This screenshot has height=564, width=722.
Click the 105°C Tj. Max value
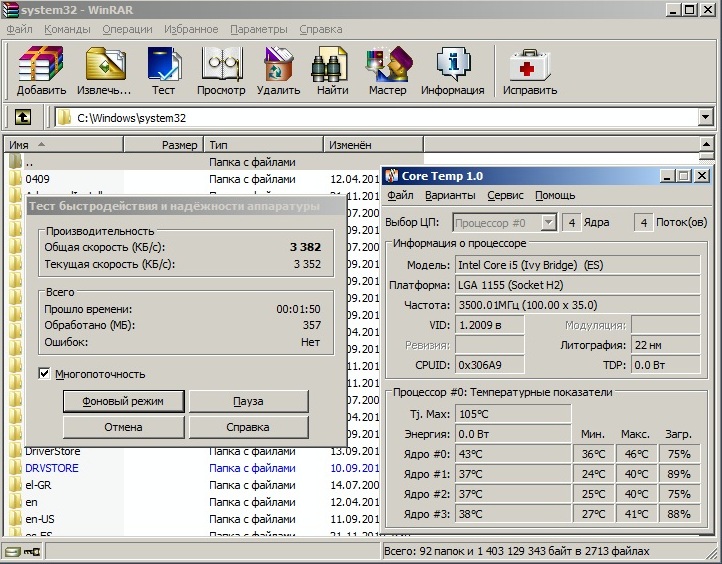[513, 414]
